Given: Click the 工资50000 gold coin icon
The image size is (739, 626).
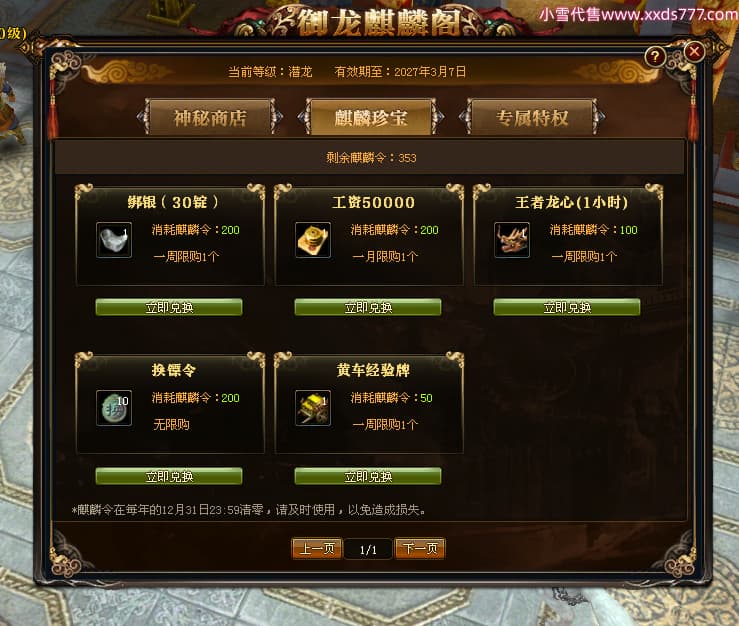Looking at the screenshot, I should tap(313, 240).
